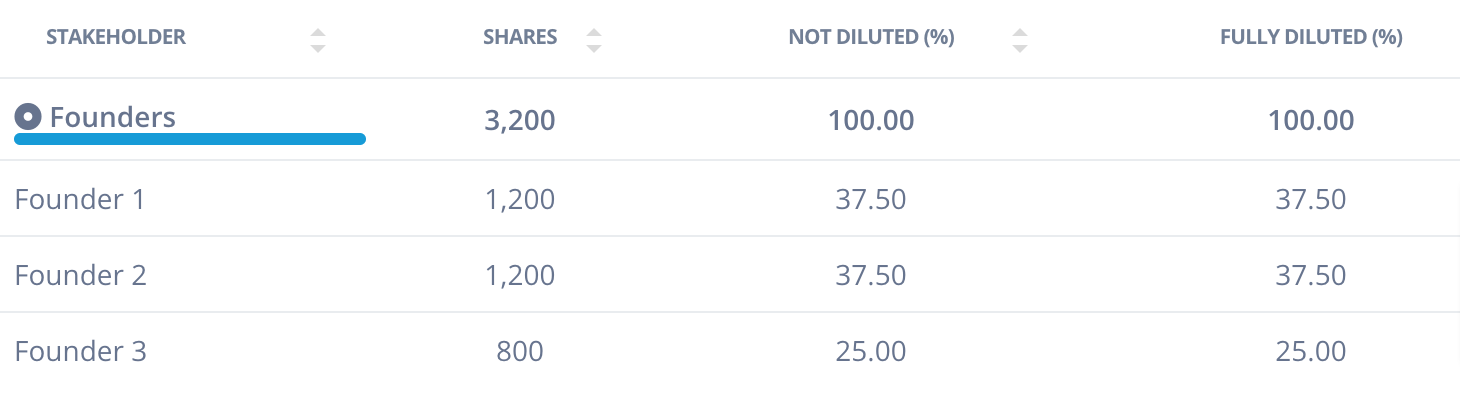Sort by the Shares column arrows
Image resolution: width=1460 pixels, height=400 pixels.
594,40
